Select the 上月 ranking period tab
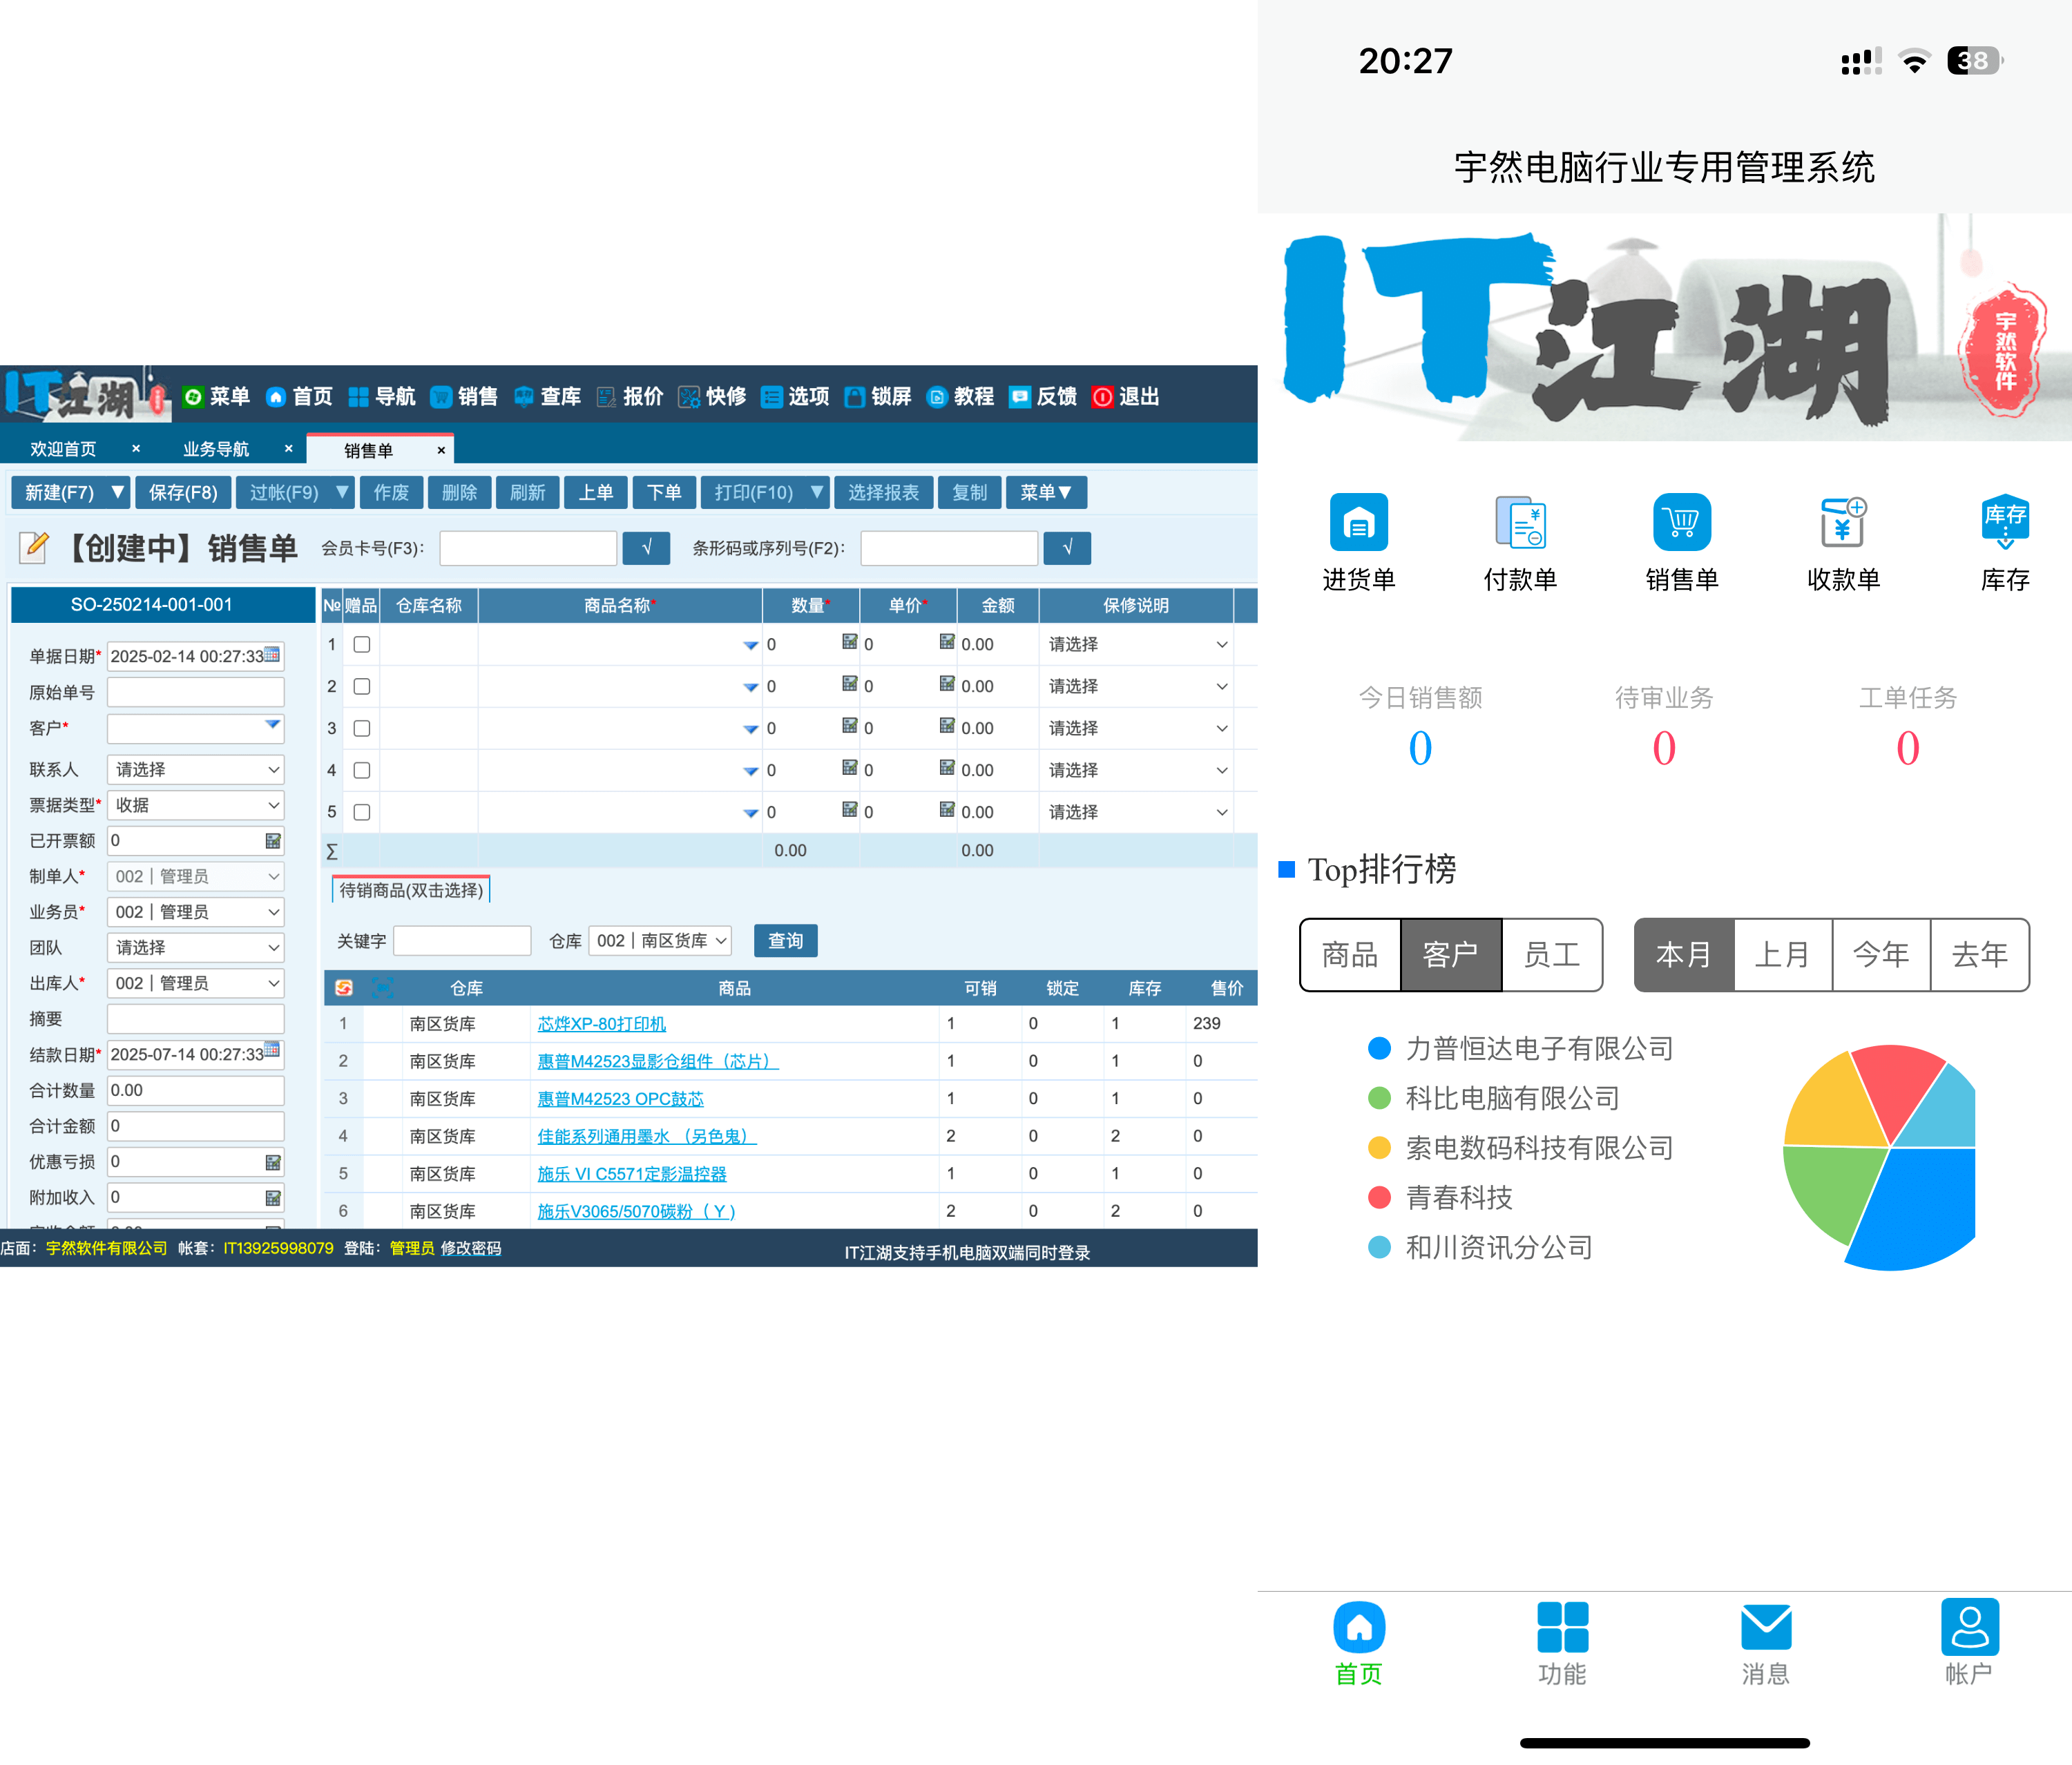Viewport: 2072px width, 1765px height. (1782, 955)
